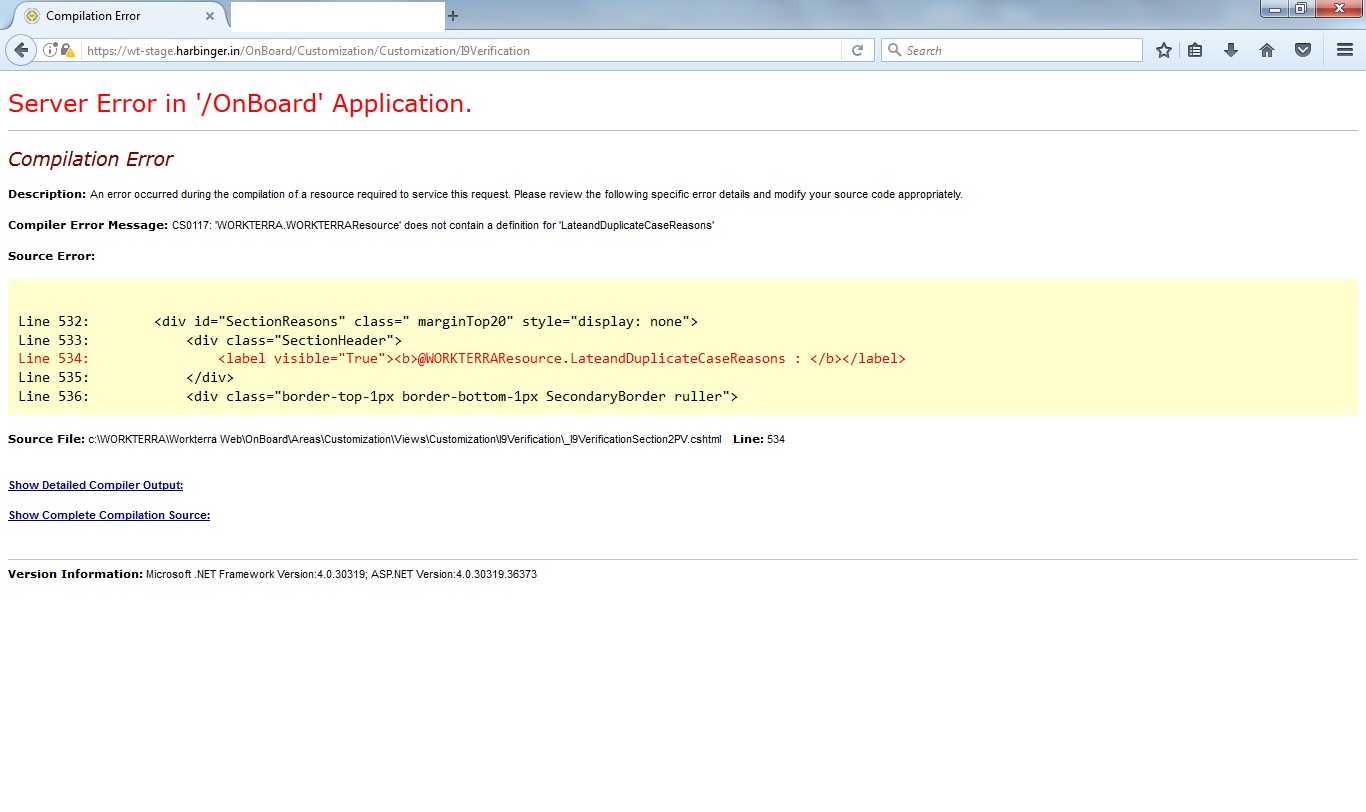Screen dimensions: 1366x812
Task: Open the Downloads arrow icon
Action: pyautogui.click(x=1231, y=50)
